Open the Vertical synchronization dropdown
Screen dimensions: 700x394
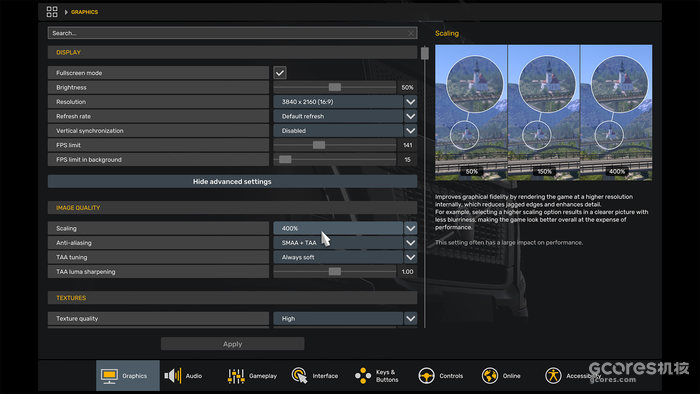click(x=345, y=131)
